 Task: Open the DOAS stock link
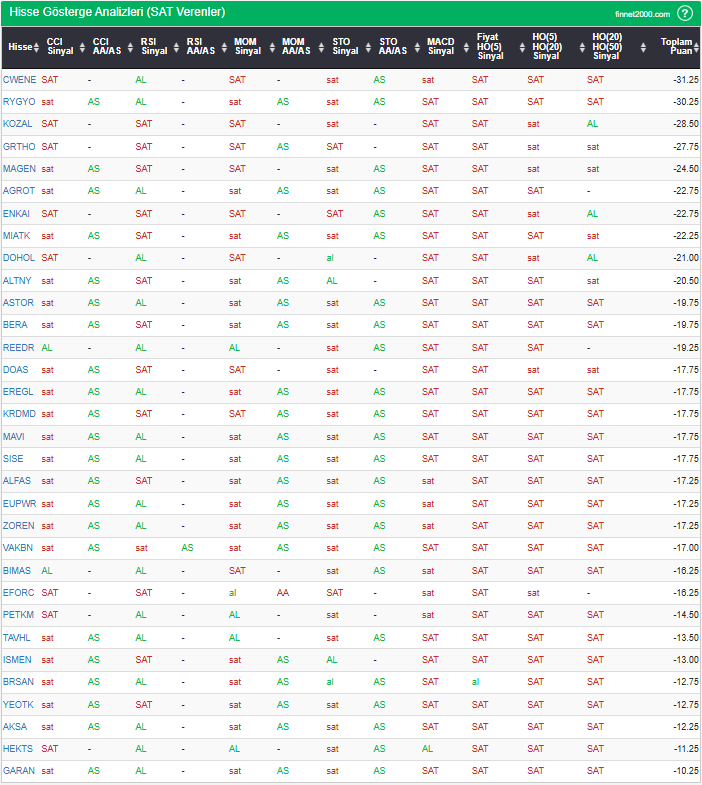[16, 370]
